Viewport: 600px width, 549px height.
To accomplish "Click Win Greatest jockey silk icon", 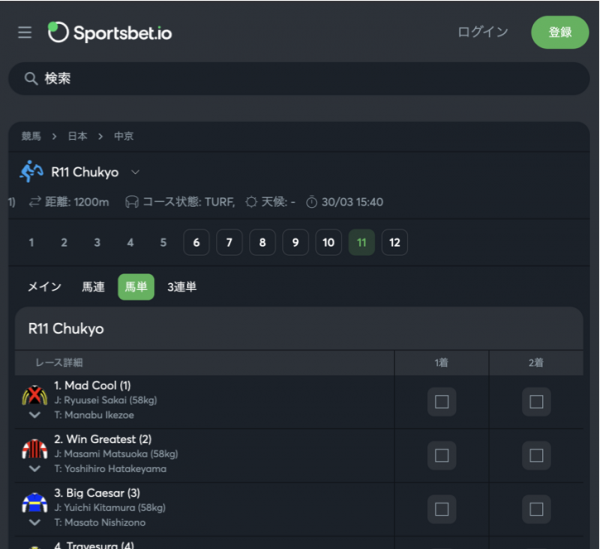I will 34,448.
